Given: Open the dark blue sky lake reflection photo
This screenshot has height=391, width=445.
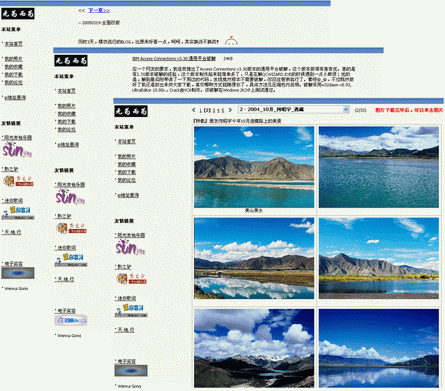Looking at the screenshot, I should (379, 348).
